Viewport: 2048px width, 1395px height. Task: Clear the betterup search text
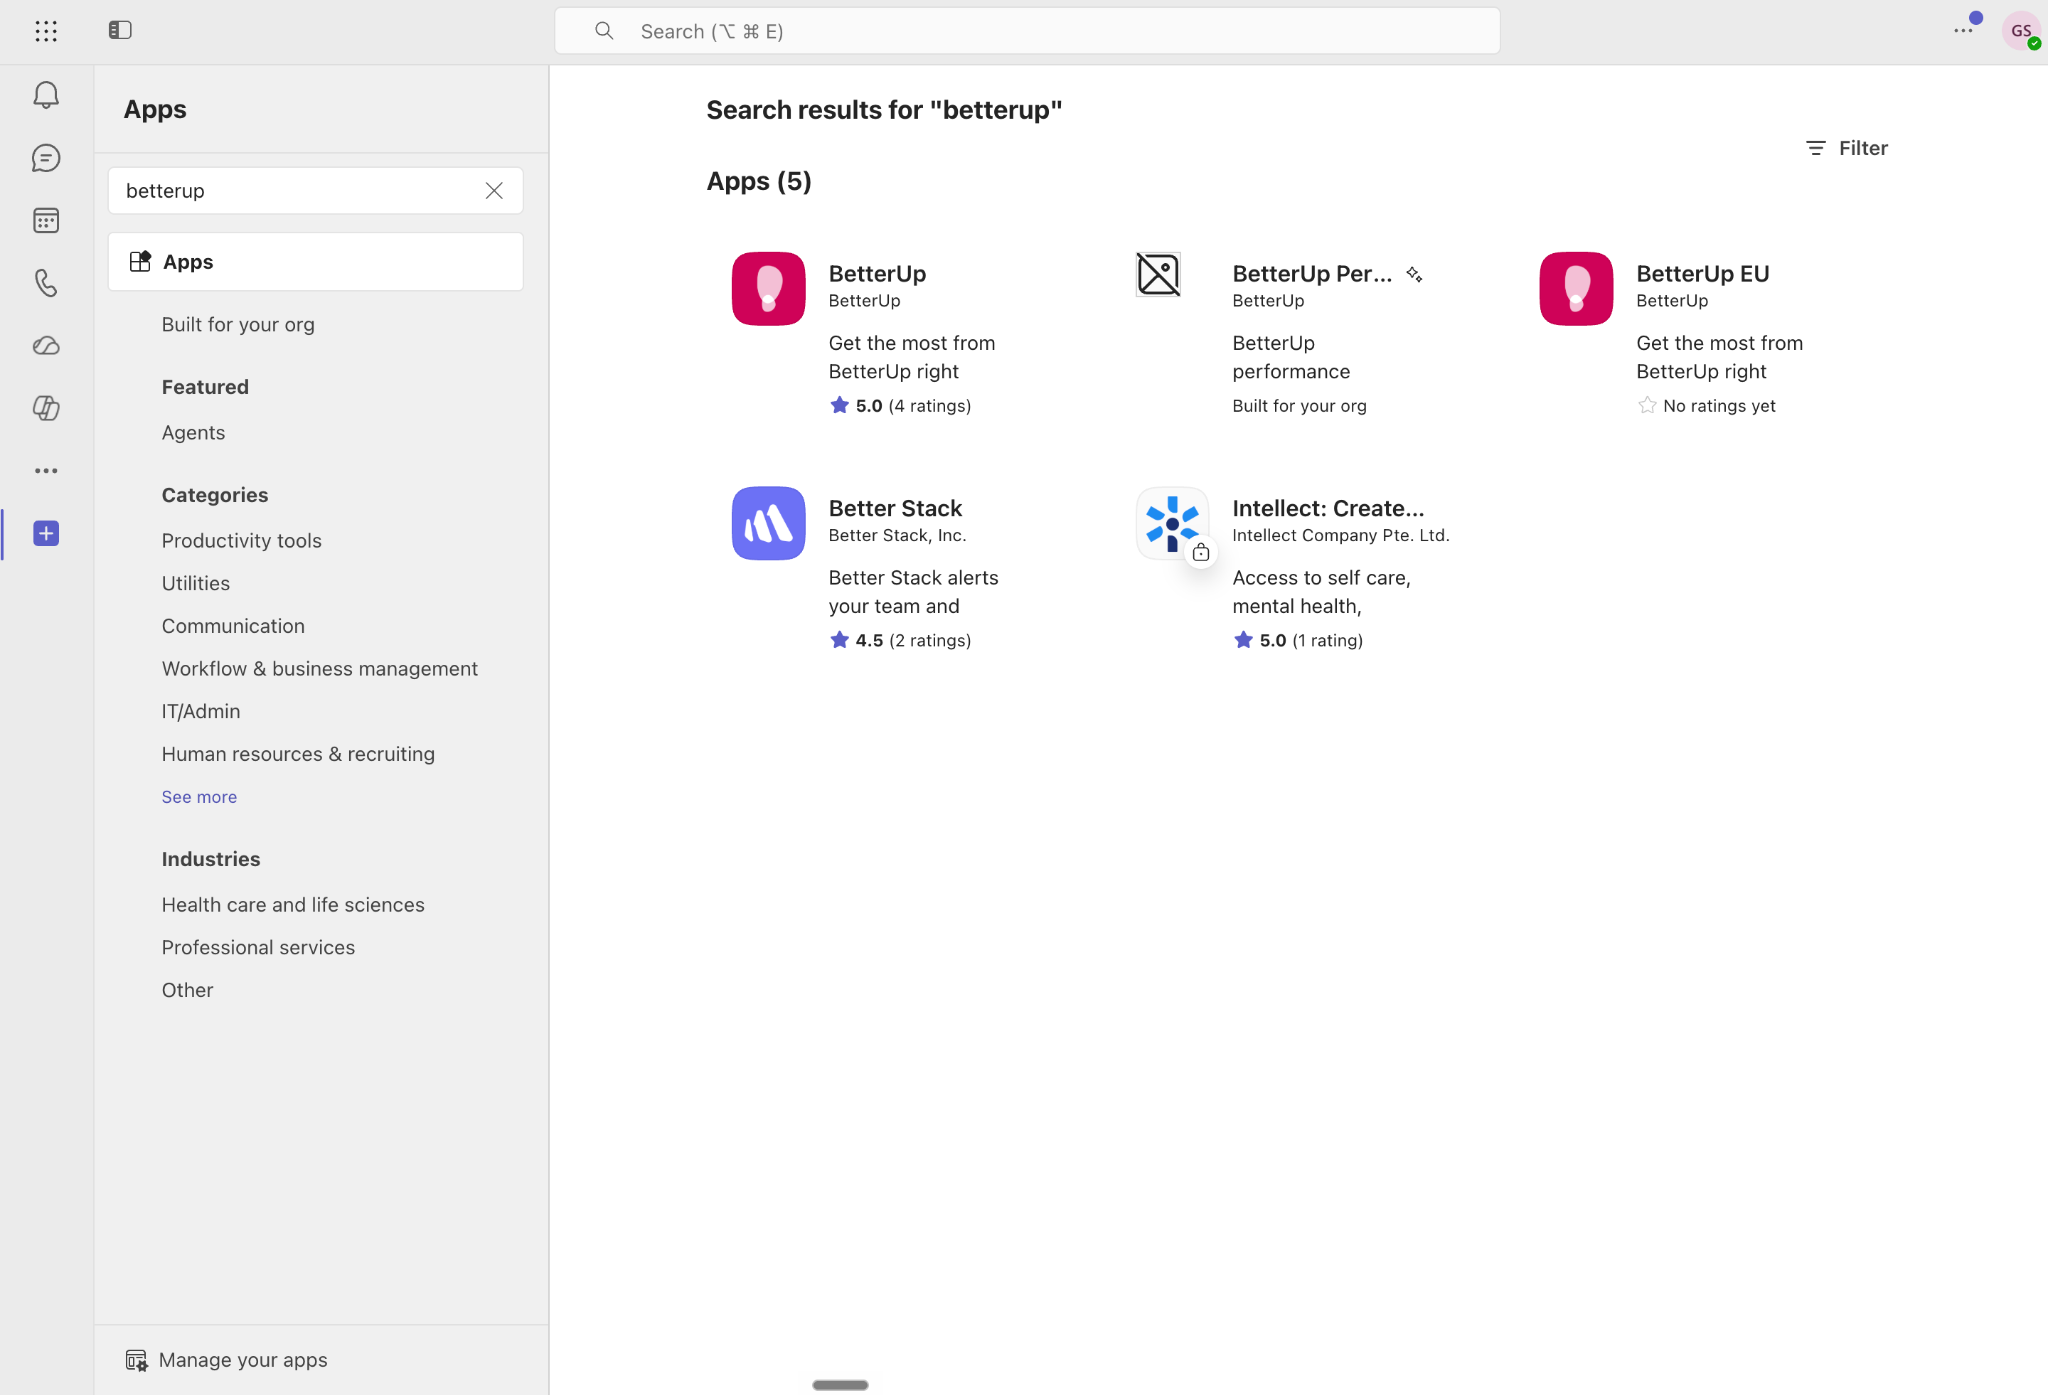[x=494, y=191]
